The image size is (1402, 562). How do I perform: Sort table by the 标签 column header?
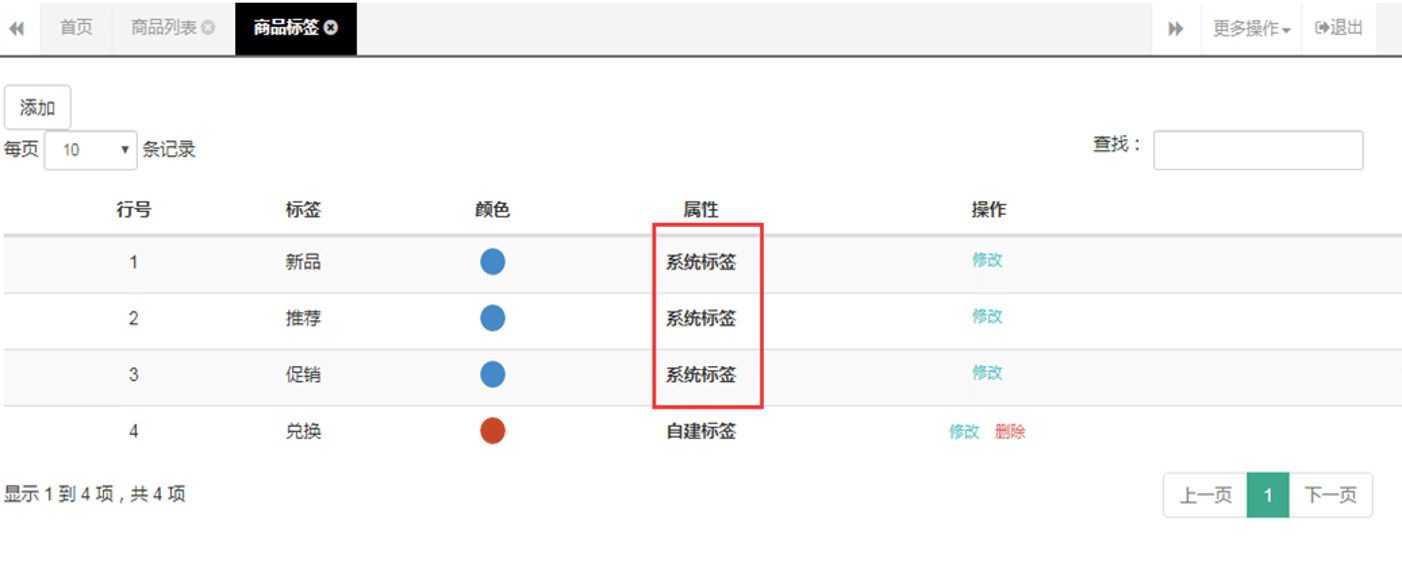click(x=303, y=210)
